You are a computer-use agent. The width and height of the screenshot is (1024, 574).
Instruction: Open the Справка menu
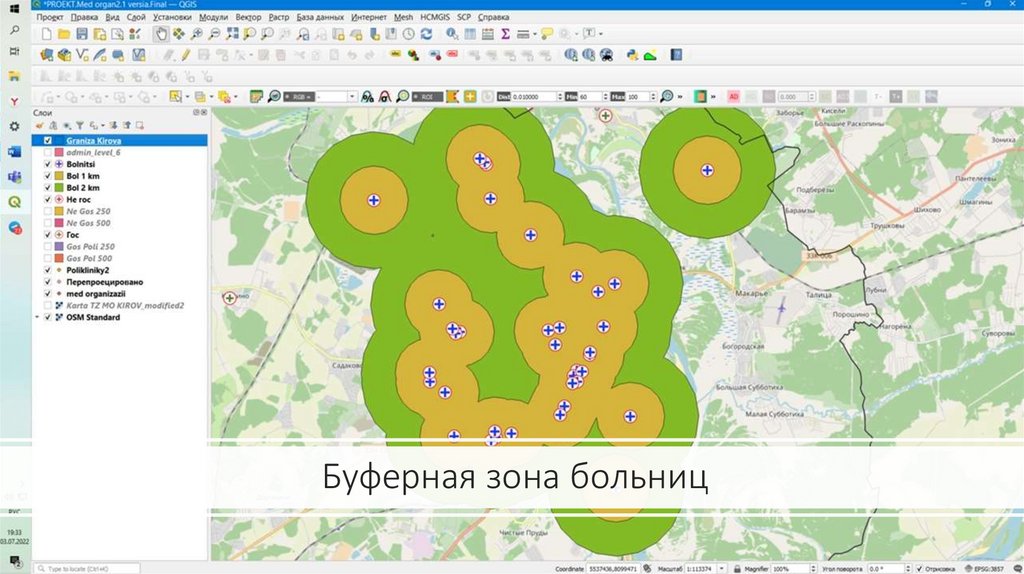[493, 18]
